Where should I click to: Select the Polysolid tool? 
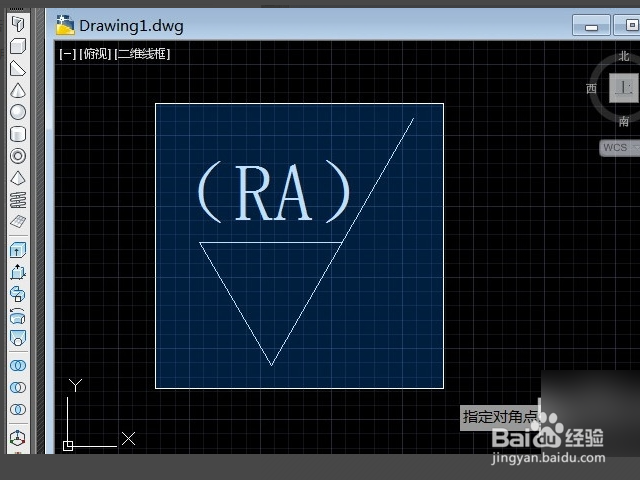click(x=18, y=24)
